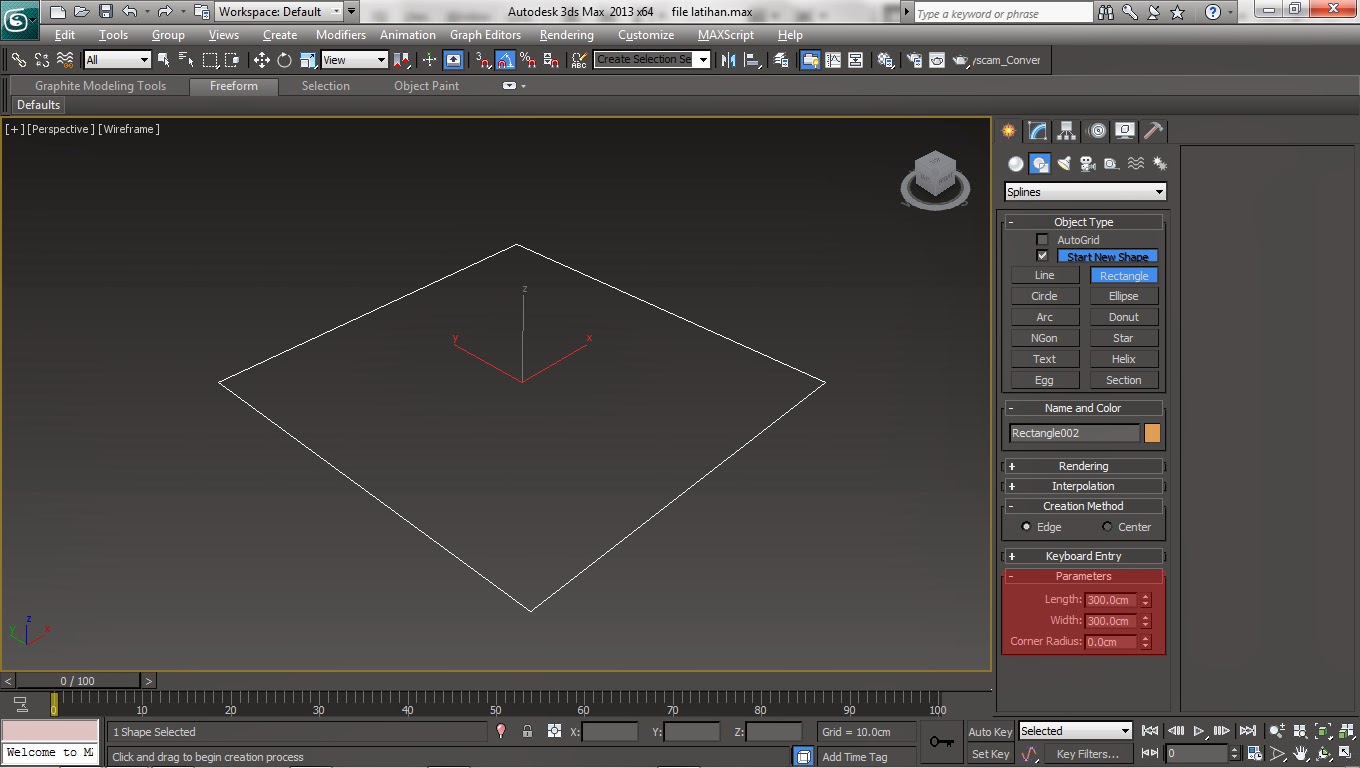
Task: Open the Create Selection Set dropdown
Action: coord(652,60)
